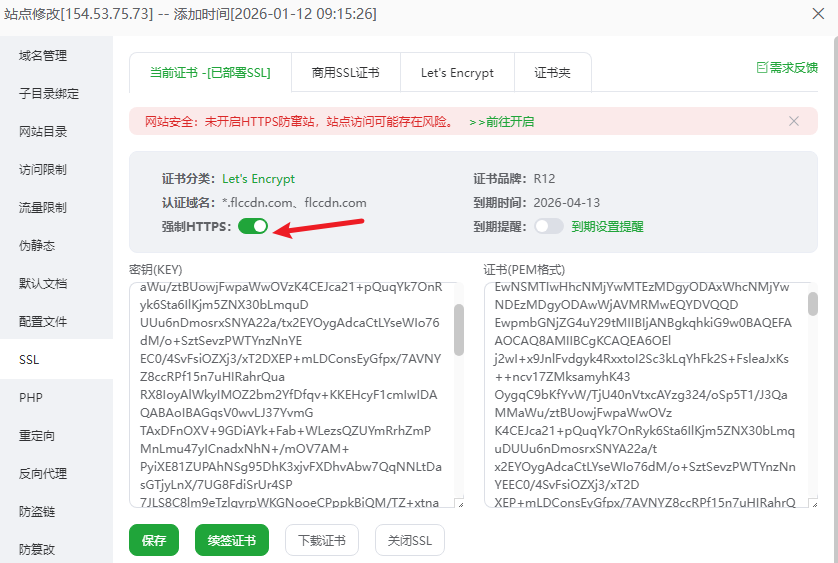This screenshot has height=563, width=838.
Task: Dismiss the HTTPS security warning banner
Action: (x=794, y=121)
